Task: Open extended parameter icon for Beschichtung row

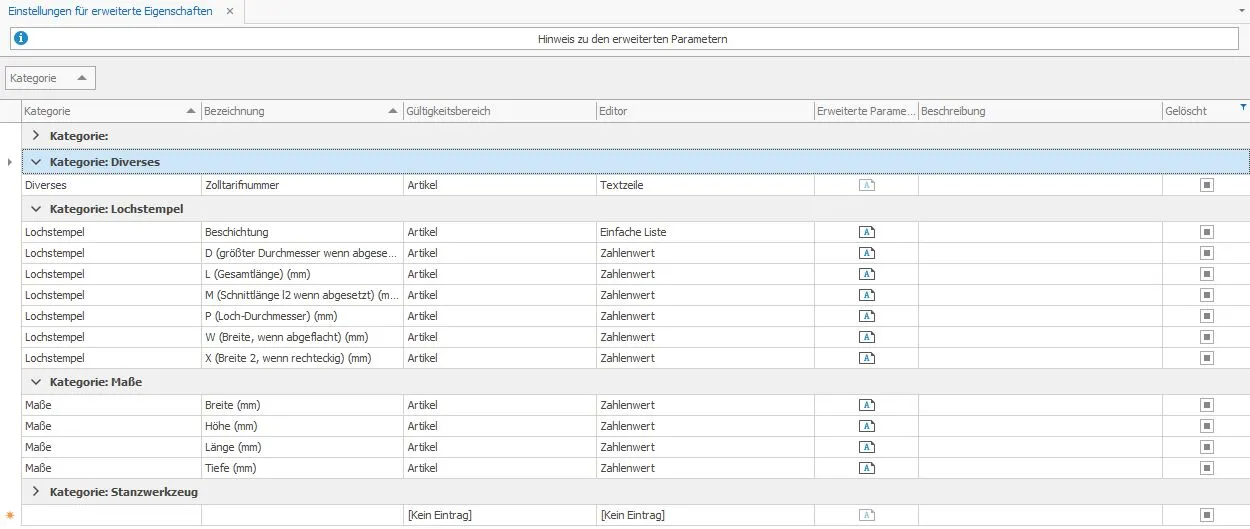Action: (867, 232)
